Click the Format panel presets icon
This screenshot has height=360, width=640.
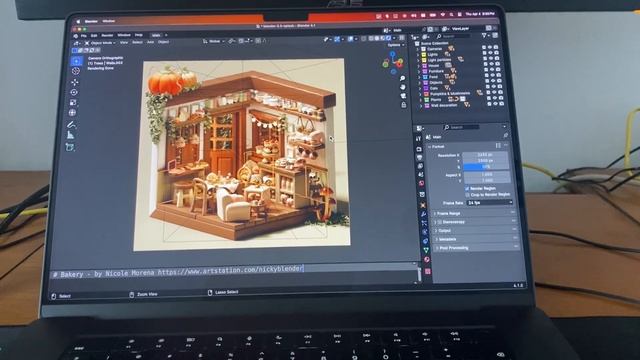[x=498, y=145]
